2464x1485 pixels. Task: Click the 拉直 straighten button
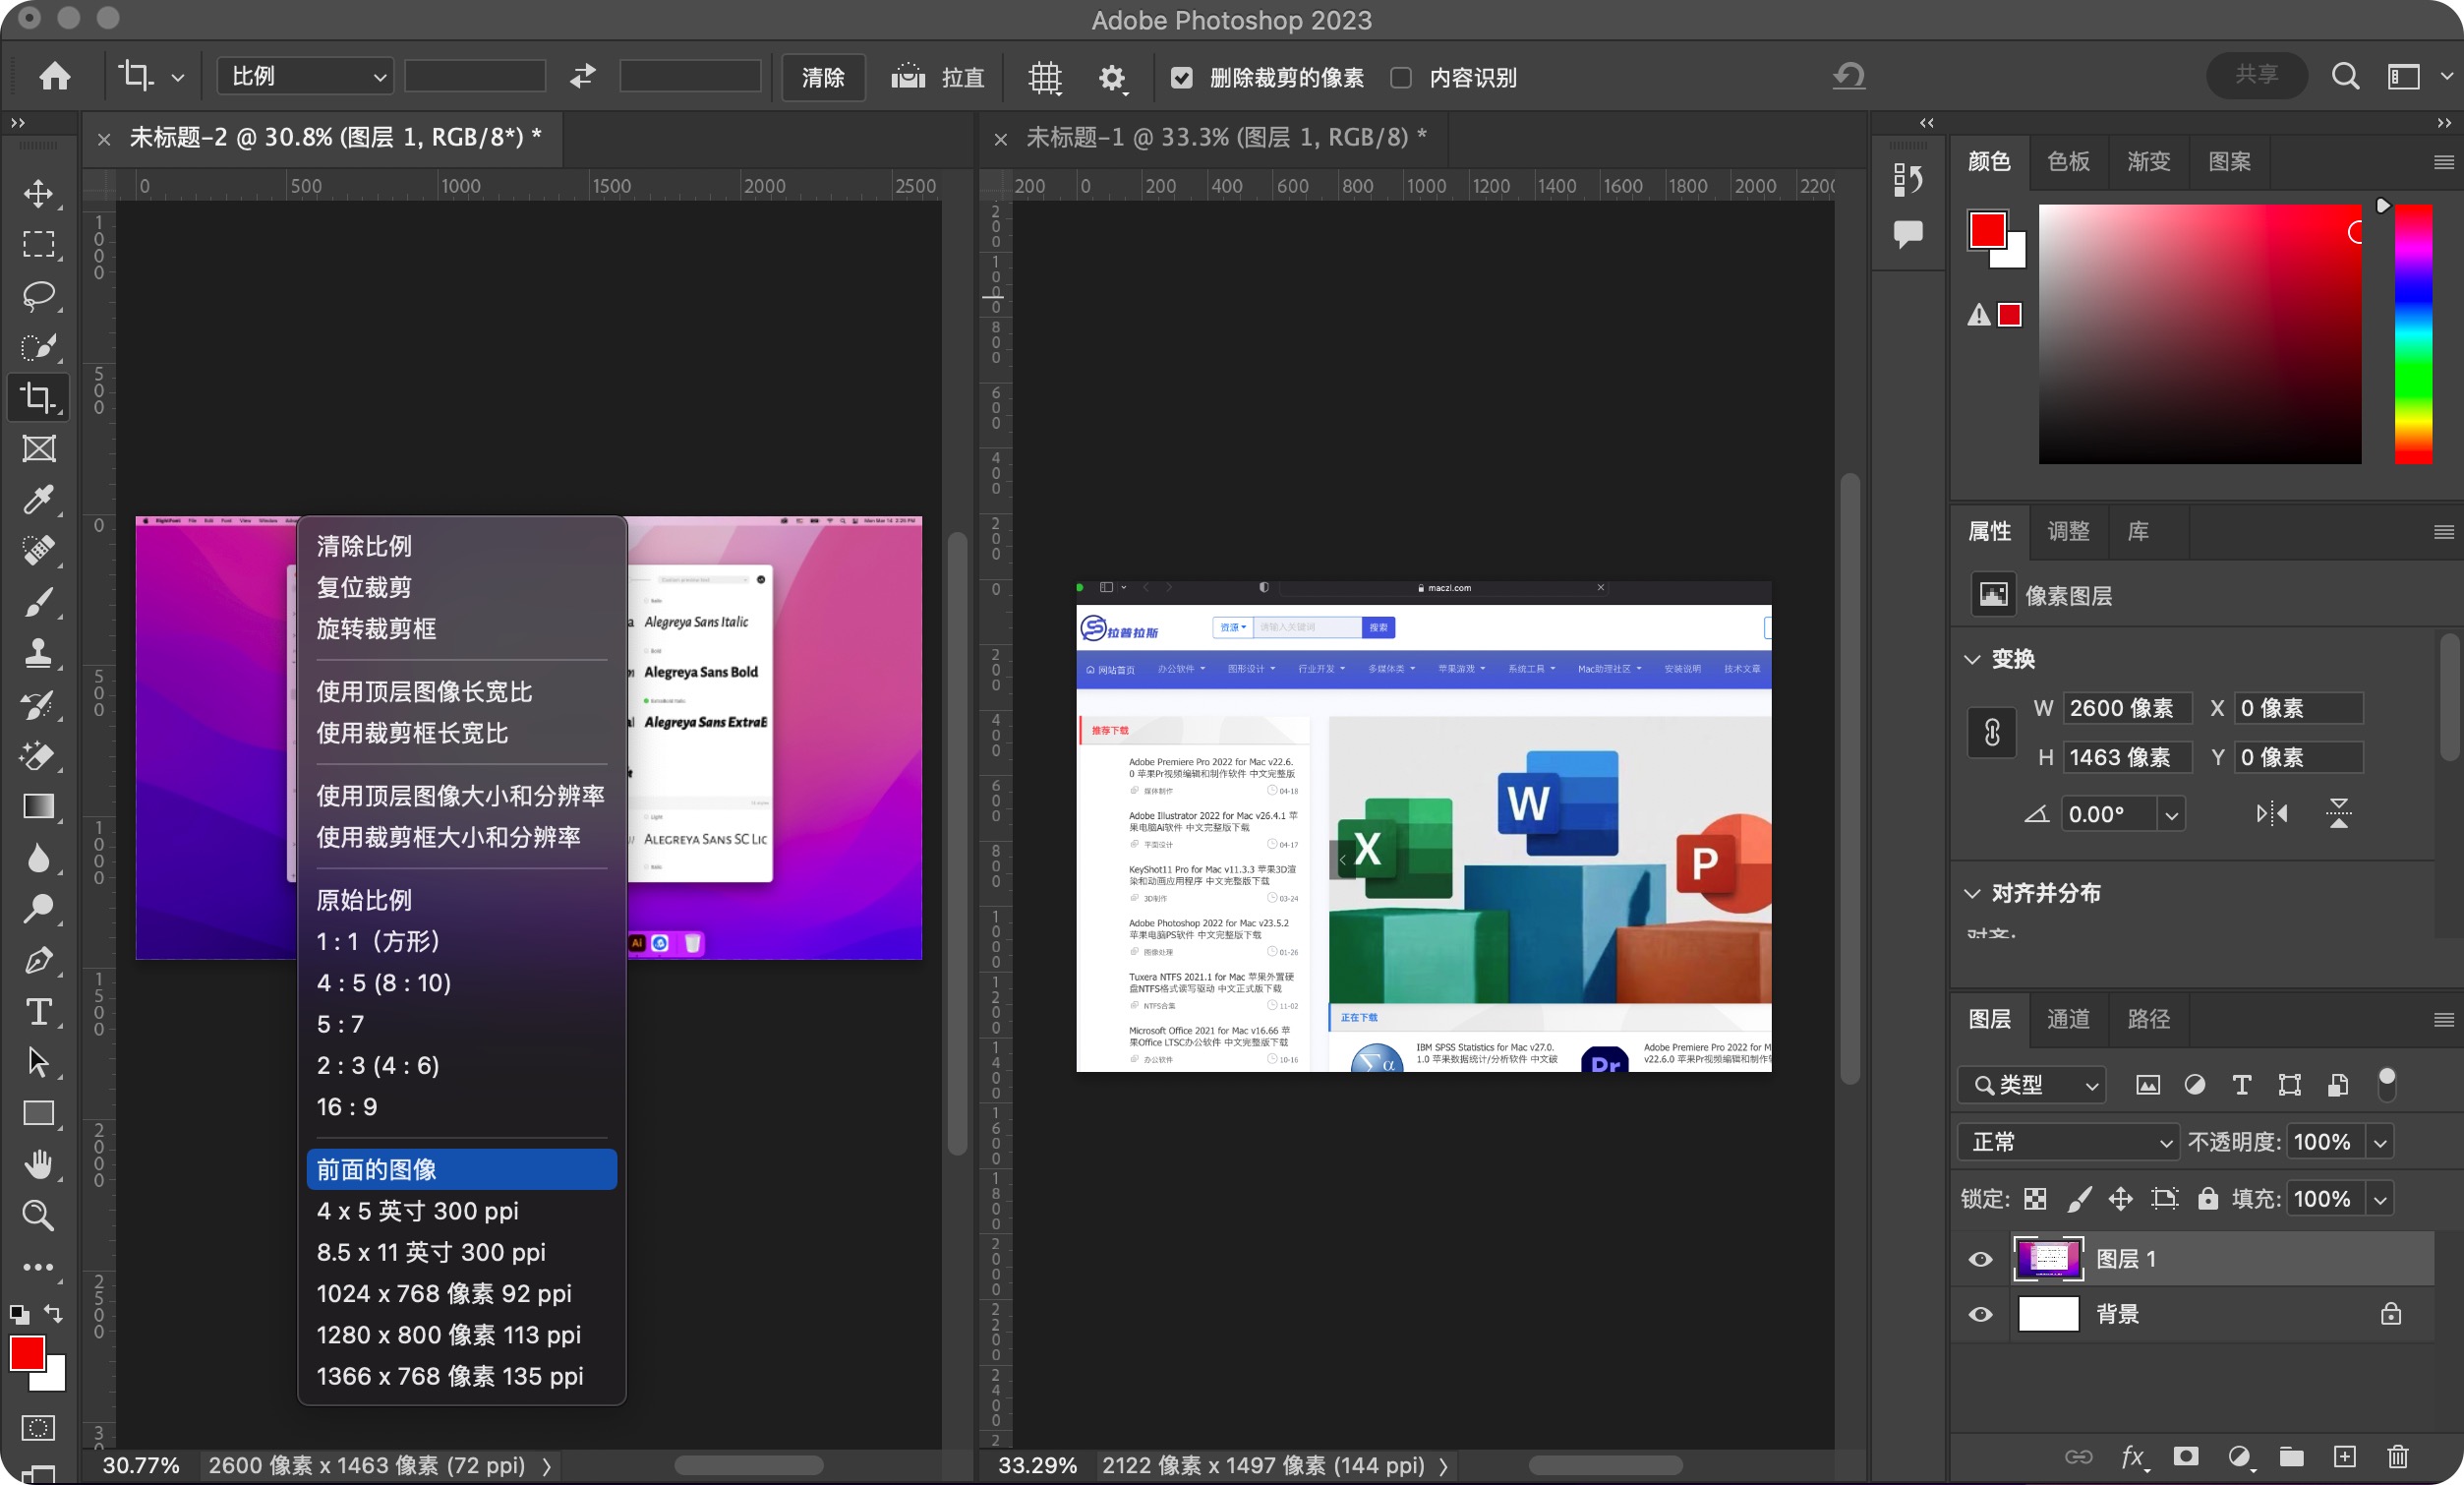click(938, 77)
